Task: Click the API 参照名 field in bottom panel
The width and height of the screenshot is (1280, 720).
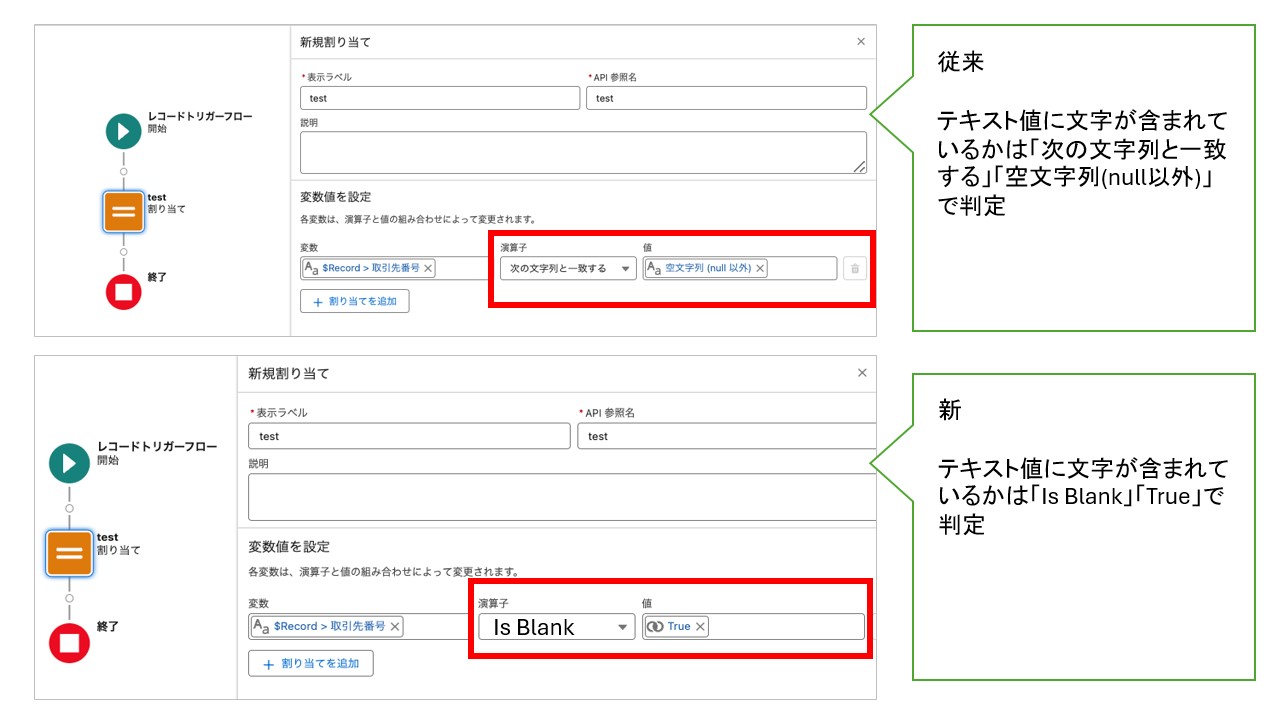Action: point(727,436)
